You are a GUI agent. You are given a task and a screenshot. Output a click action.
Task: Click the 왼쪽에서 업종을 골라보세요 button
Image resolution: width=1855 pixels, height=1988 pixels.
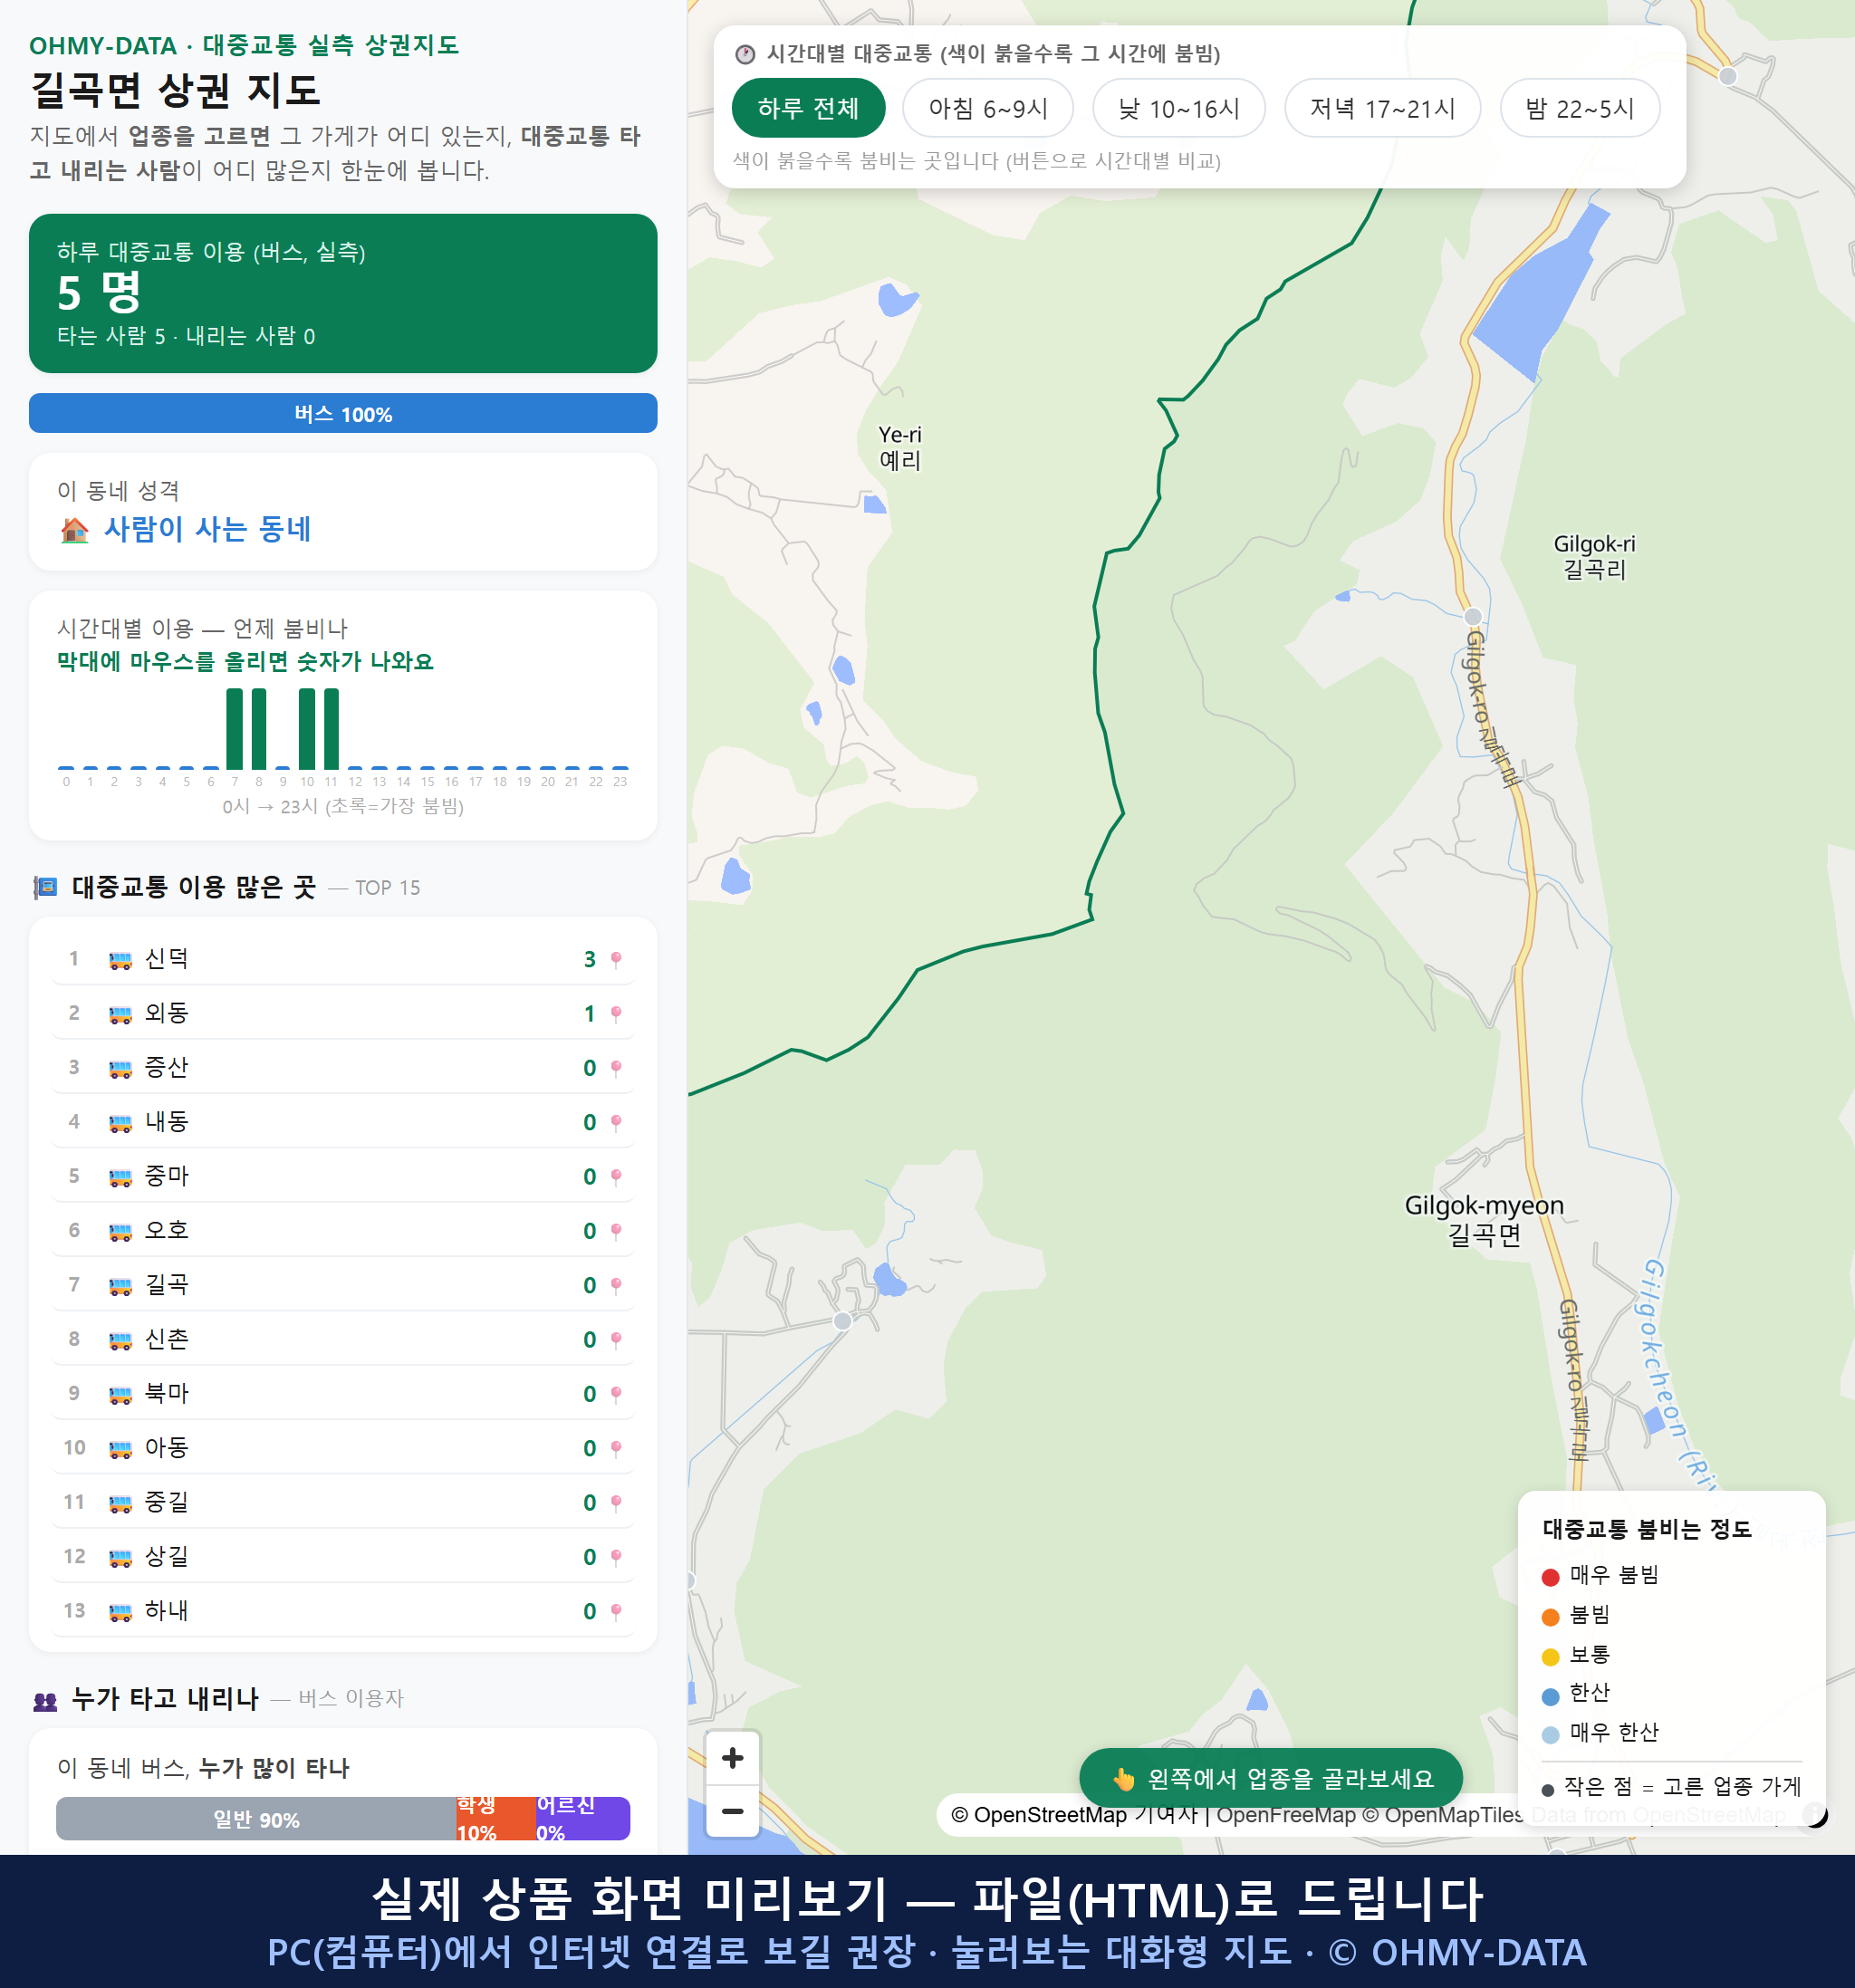click(1270, 1778)
